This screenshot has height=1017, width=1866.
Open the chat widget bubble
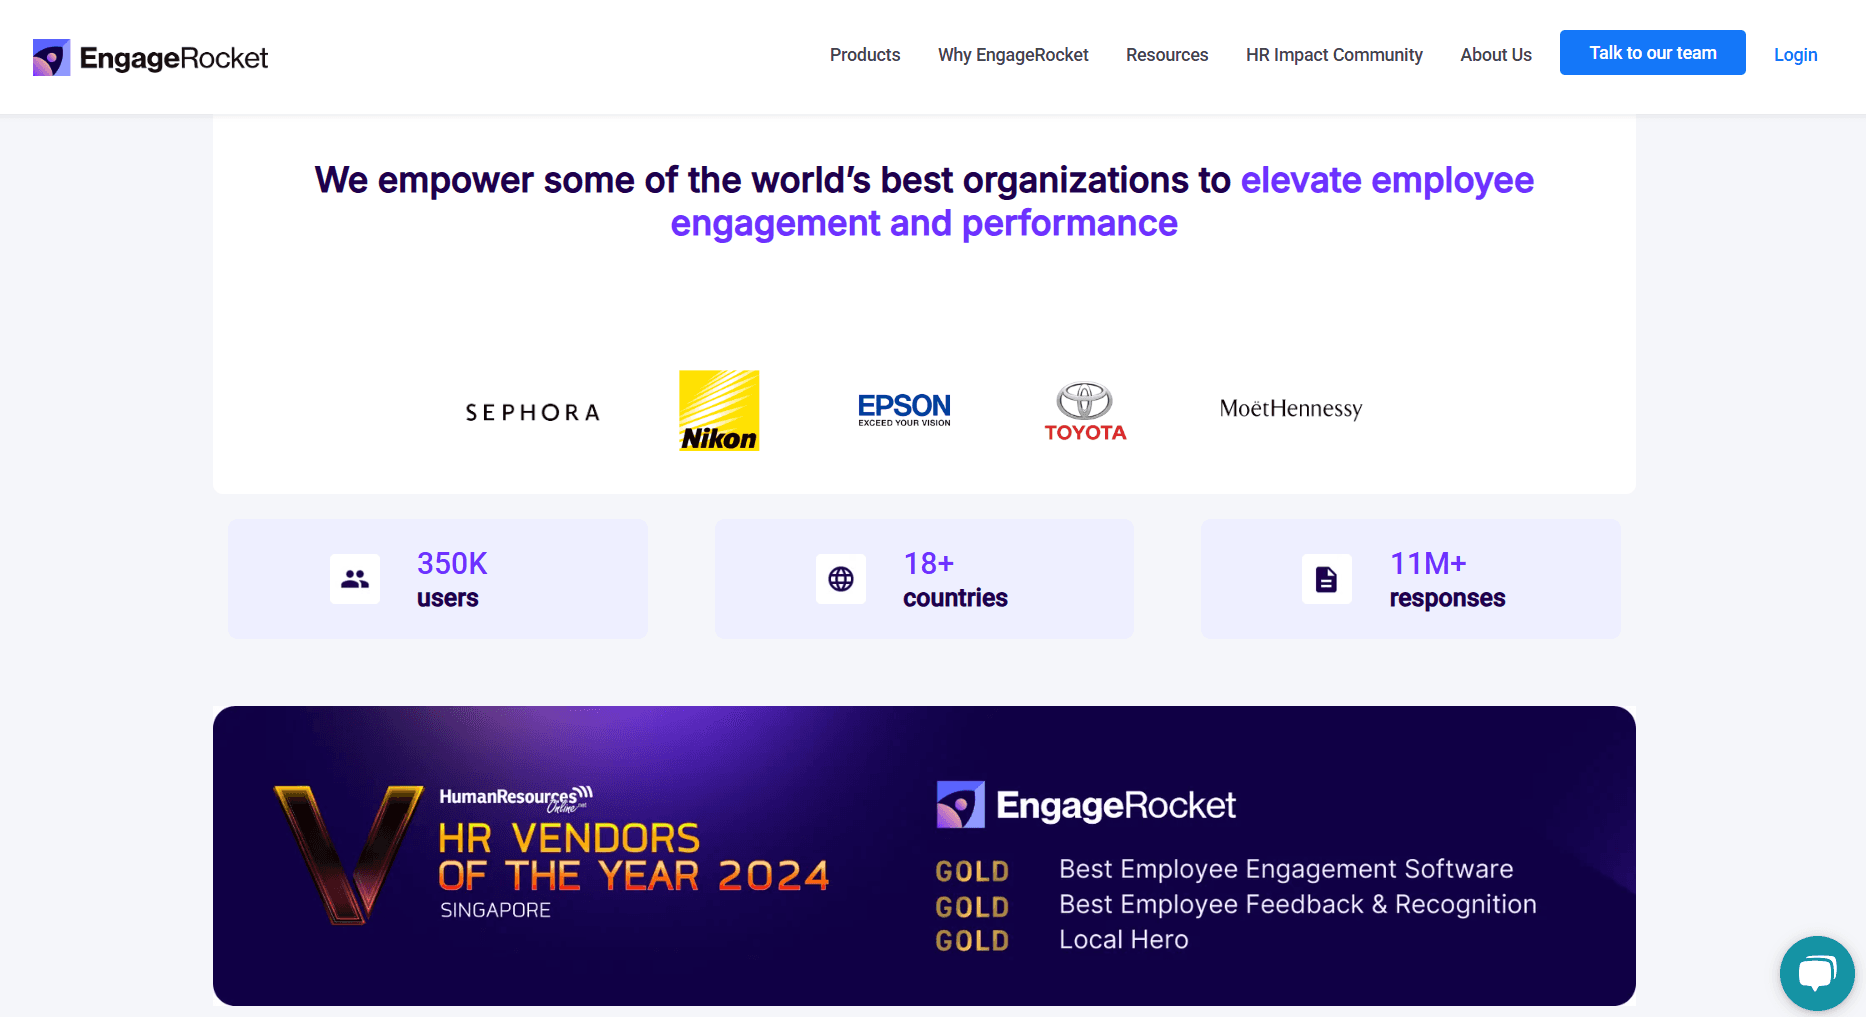pyautogui.click(x=1817, y=973)
